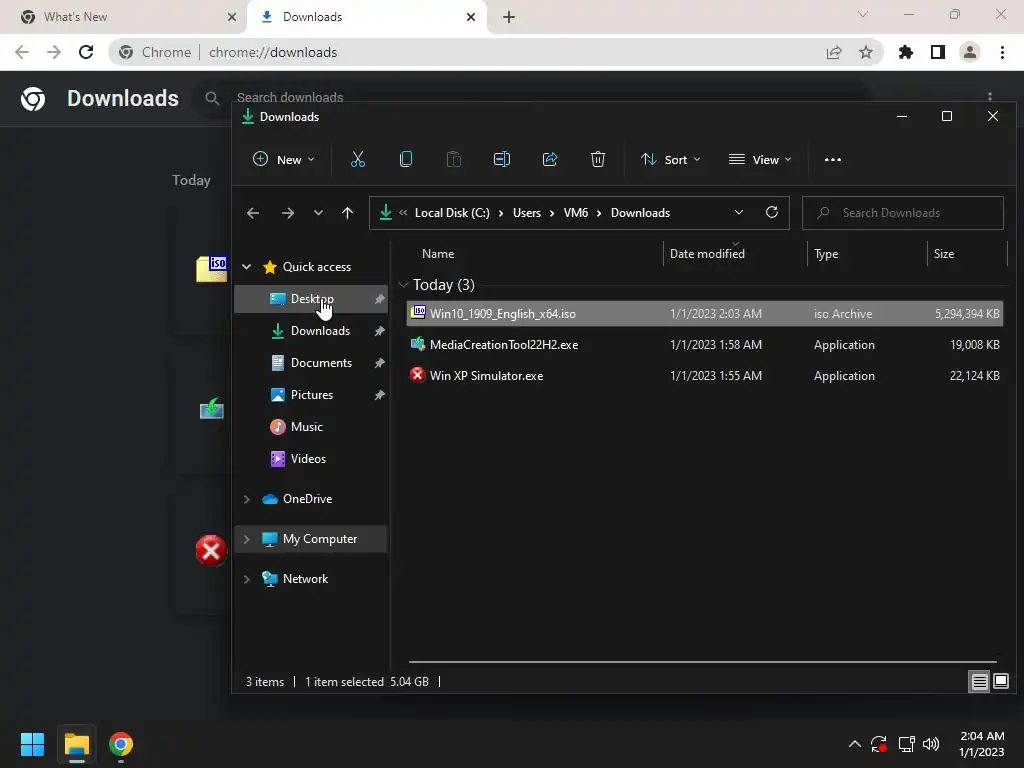Click Google Chrome icon on taskbar

121,744
